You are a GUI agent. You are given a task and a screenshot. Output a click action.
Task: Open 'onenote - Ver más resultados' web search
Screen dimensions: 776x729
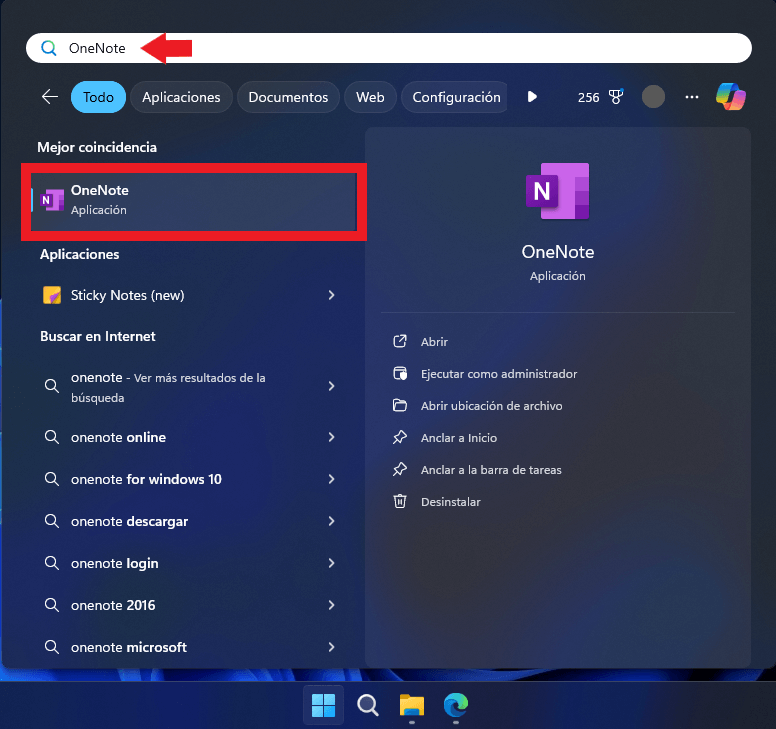(188, 387)
